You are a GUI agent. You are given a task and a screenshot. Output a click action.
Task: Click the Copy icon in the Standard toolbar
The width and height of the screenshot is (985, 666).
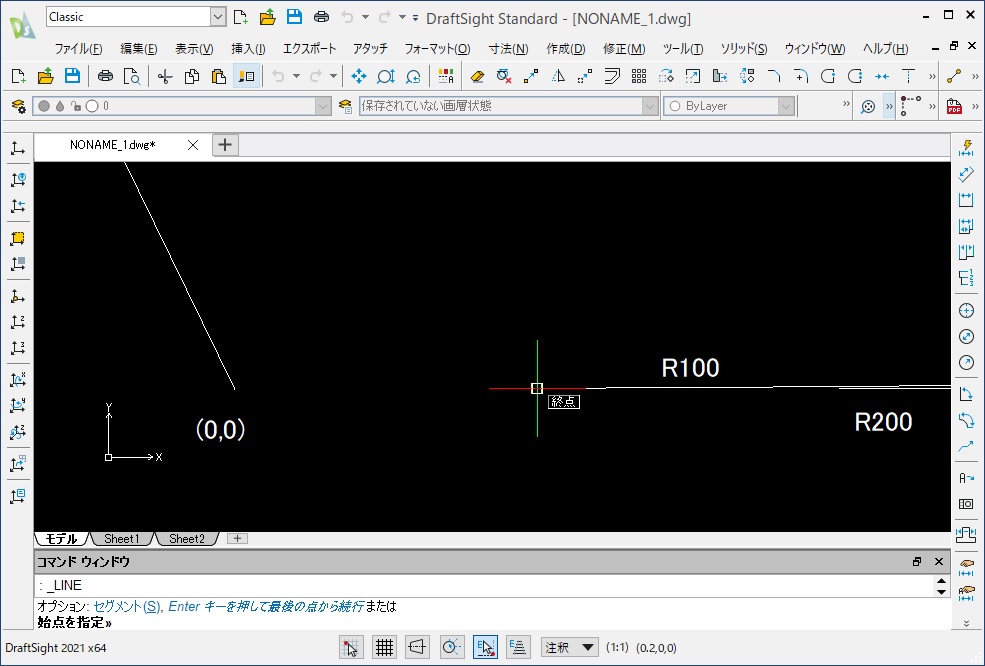(192, 77)
